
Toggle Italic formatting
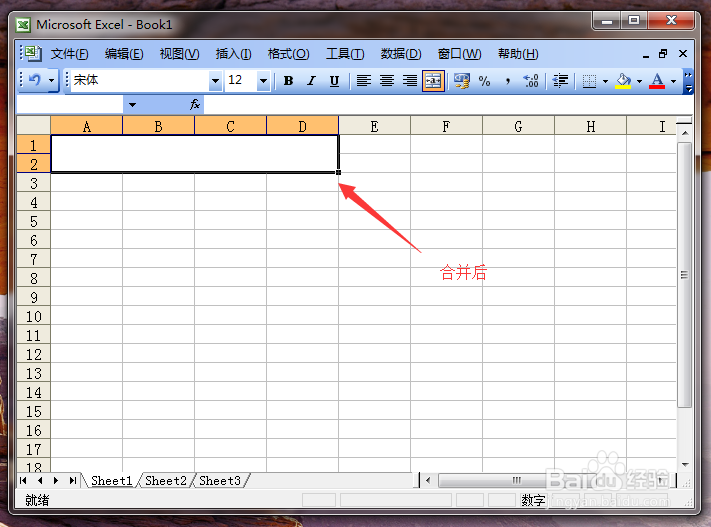pos(311,81)
